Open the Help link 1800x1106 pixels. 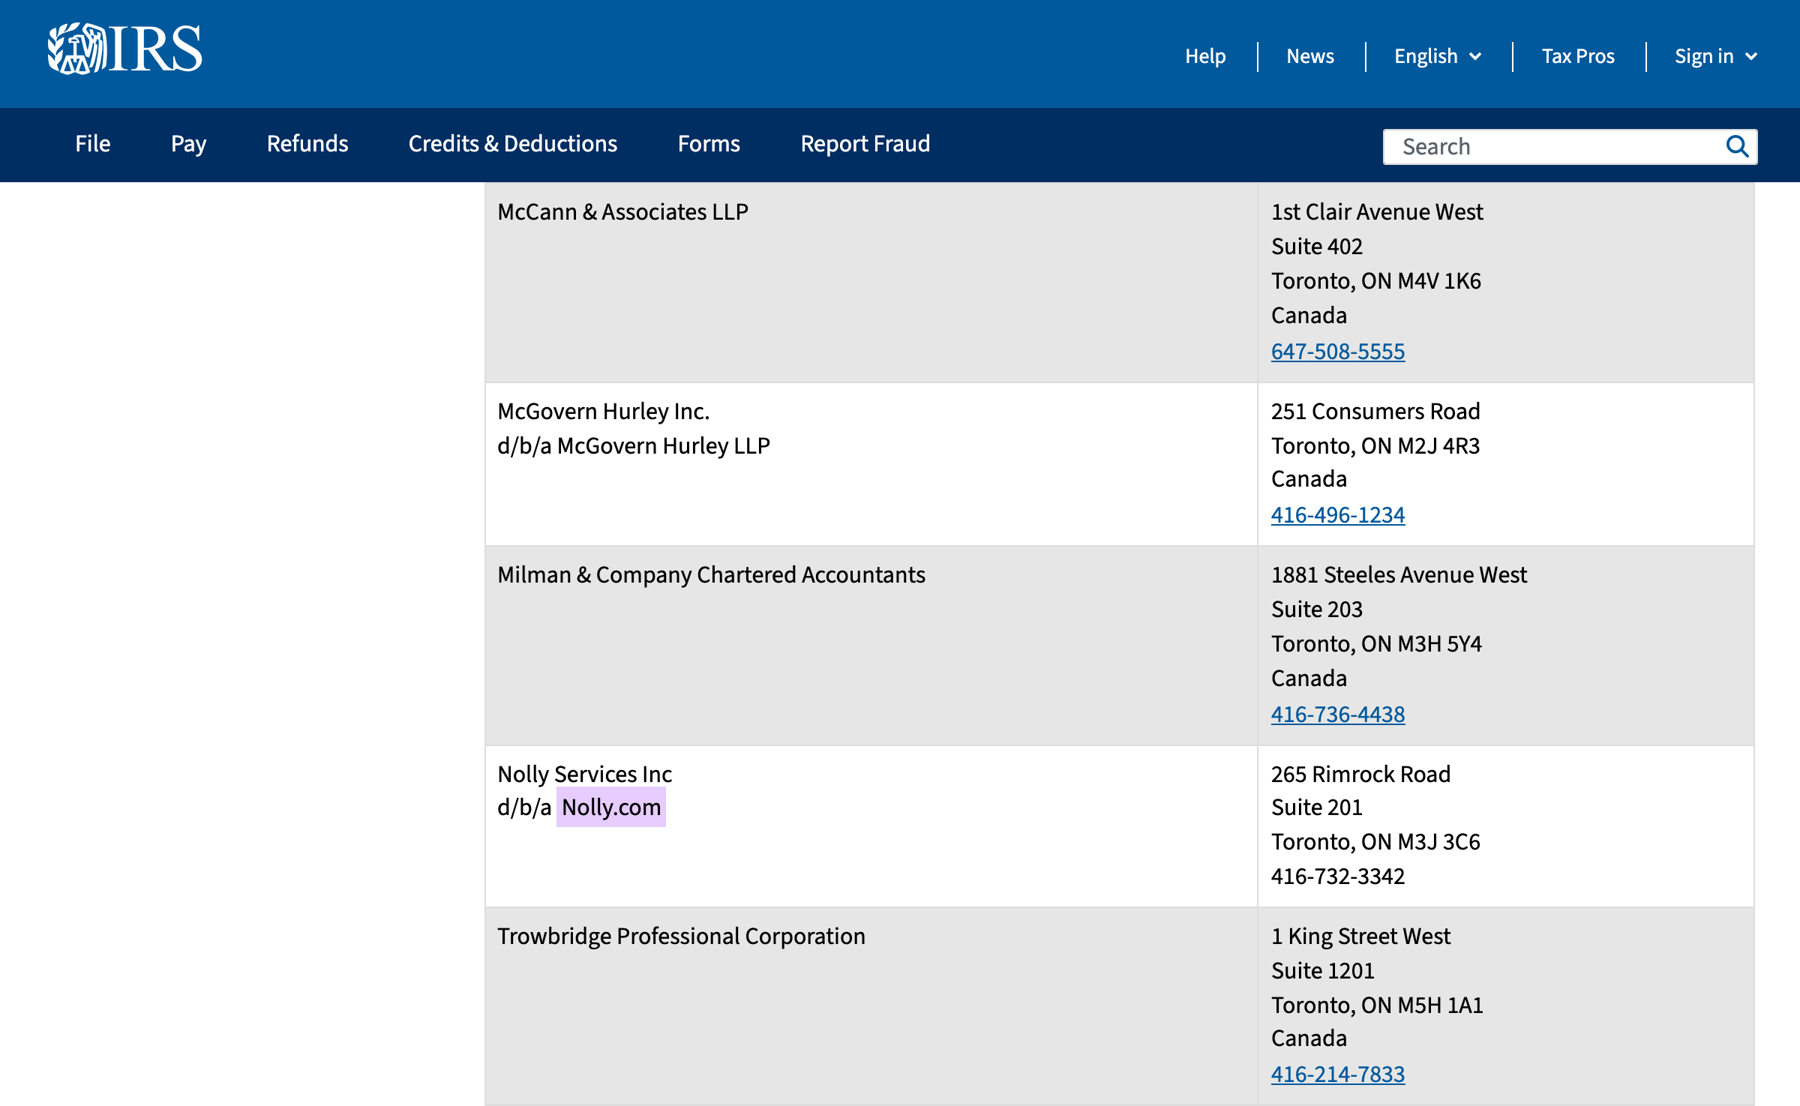1205,56
